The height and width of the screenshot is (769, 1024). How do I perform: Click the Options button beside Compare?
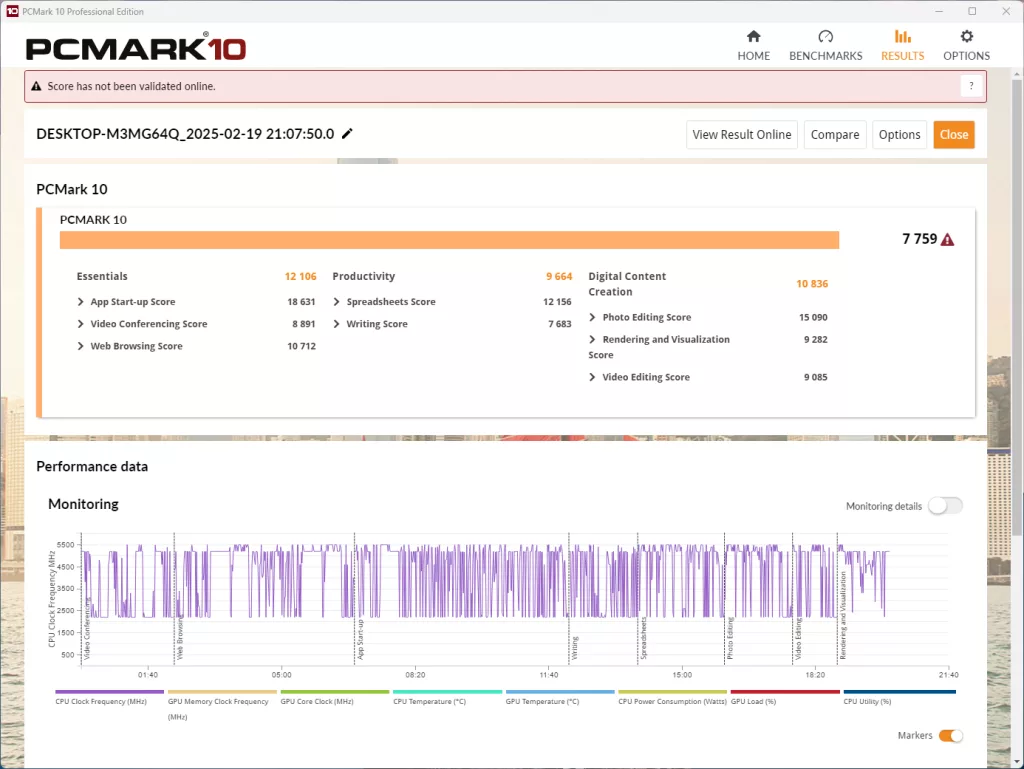click(x=899, y=134)
